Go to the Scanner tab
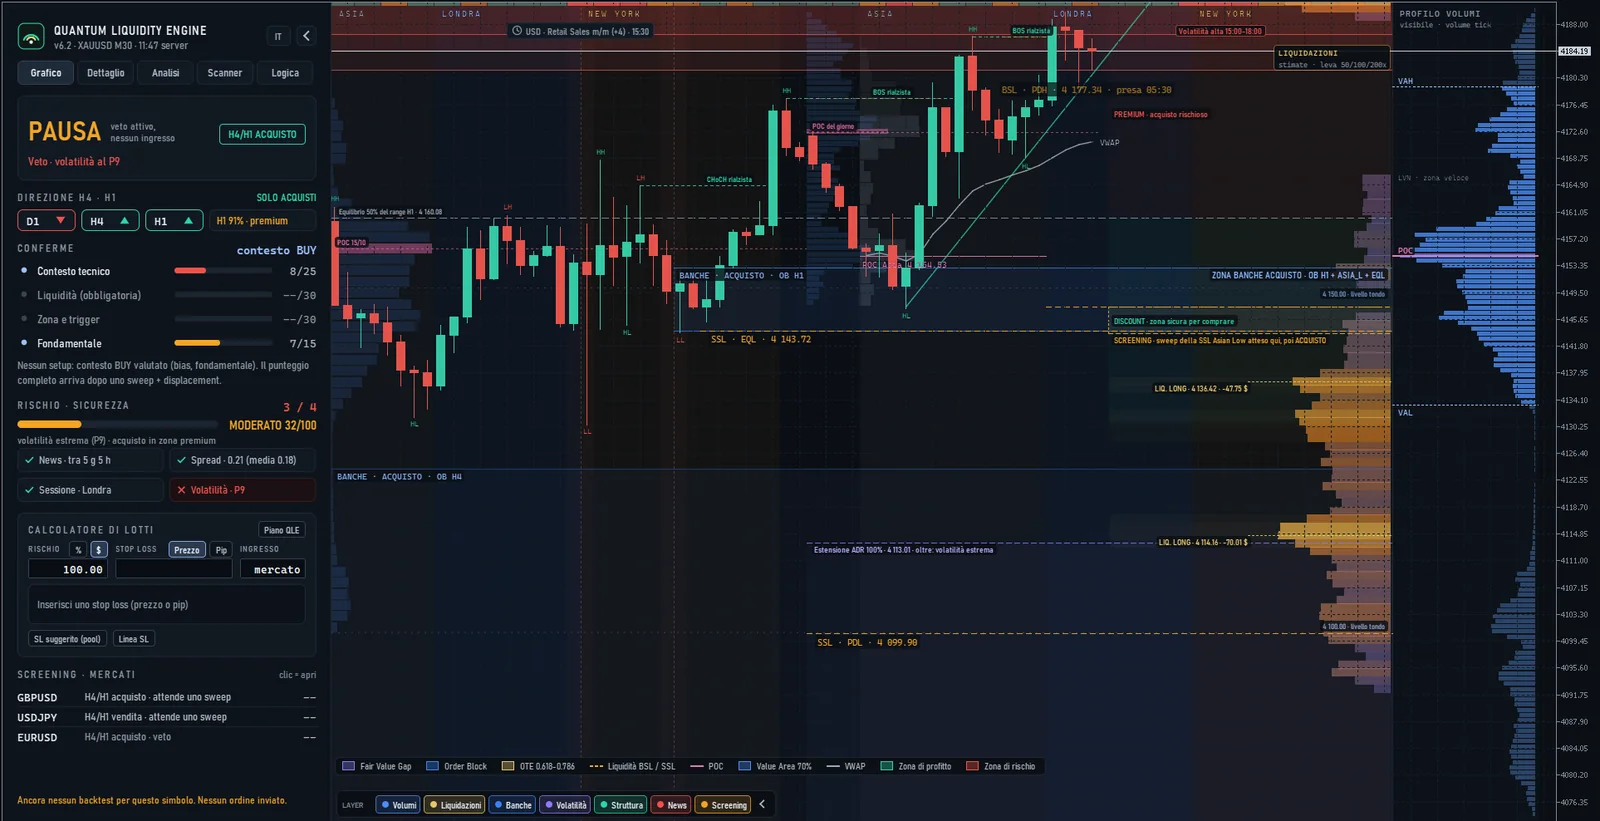 pyautogui.click(x=225, y=73)
